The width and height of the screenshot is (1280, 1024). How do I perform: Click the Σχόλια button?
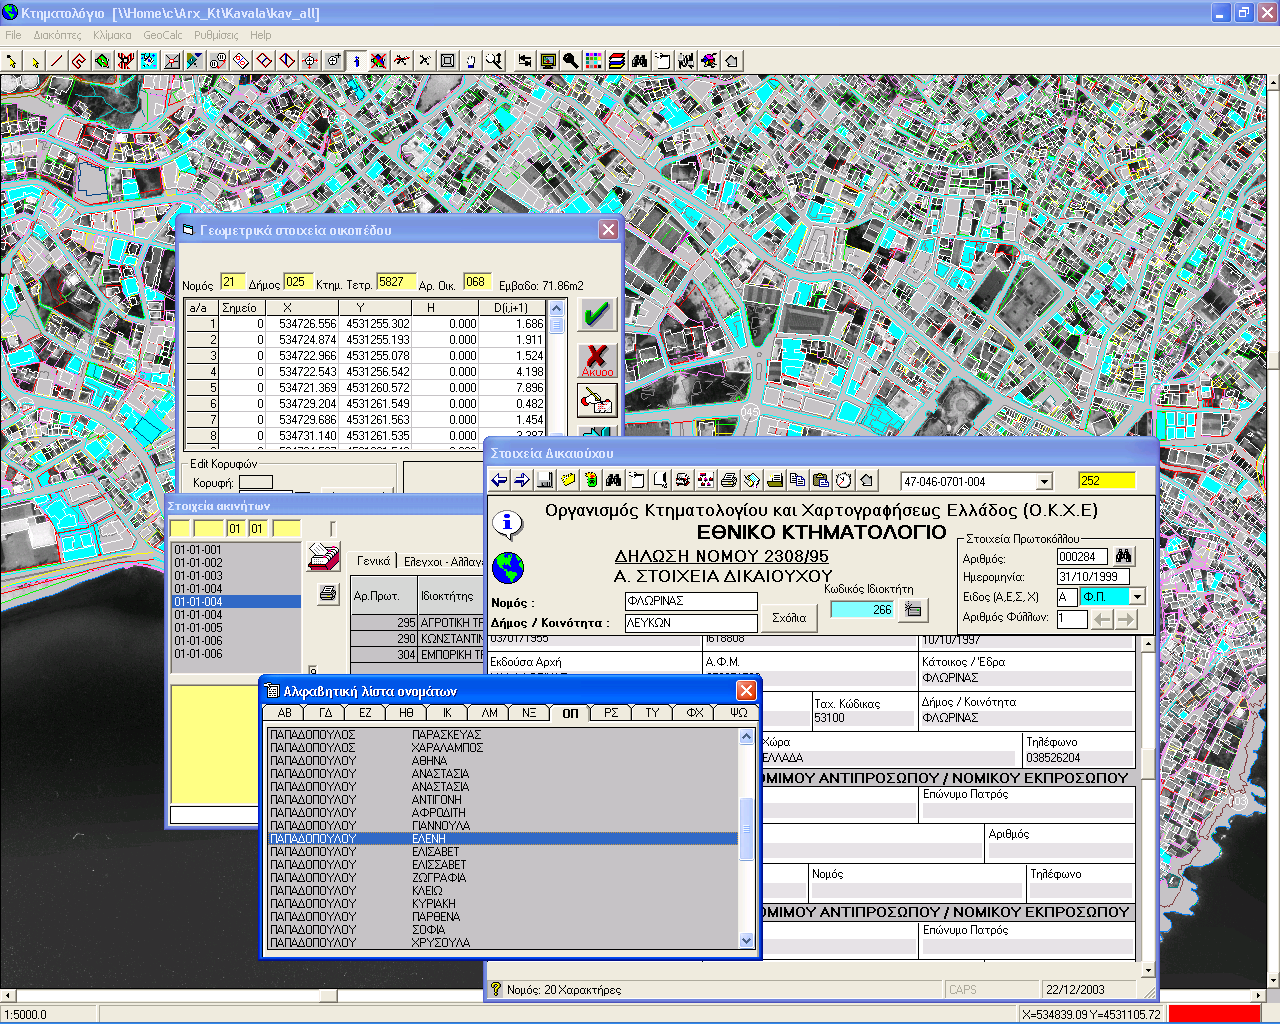click(x=789, y=618)
